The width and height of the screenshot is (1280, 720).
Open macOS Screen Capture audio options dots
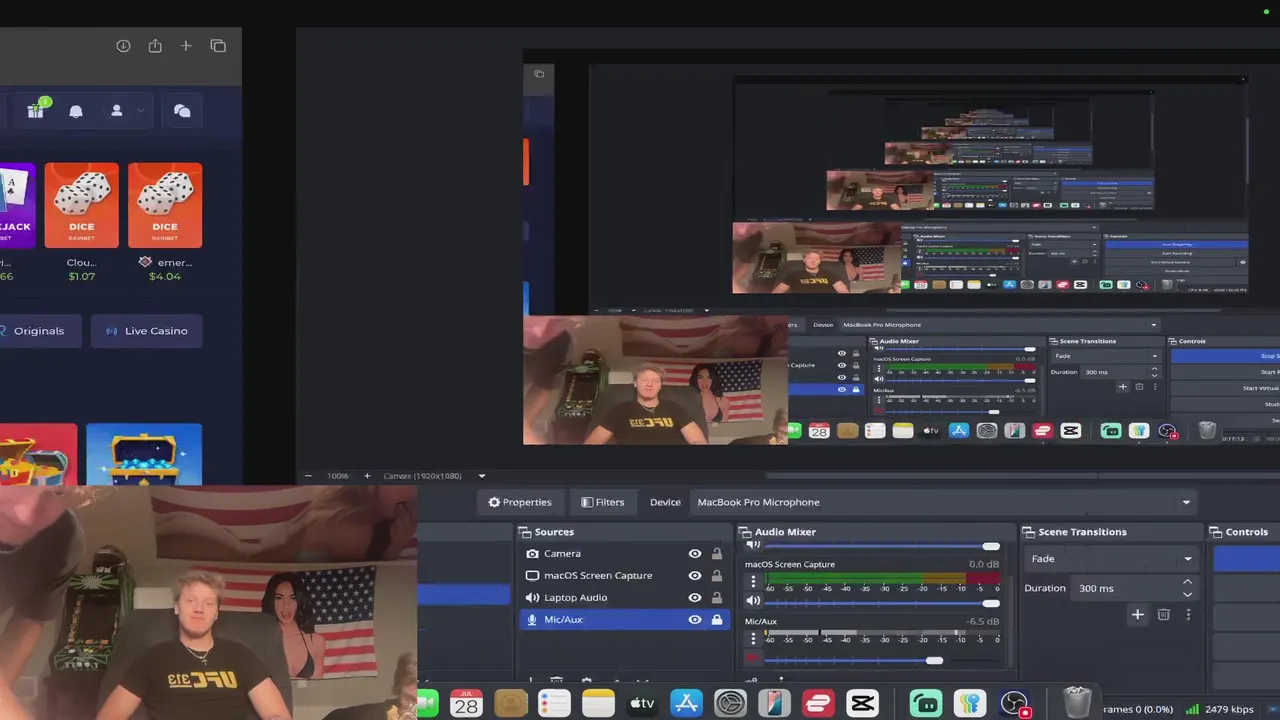point(753,581)
